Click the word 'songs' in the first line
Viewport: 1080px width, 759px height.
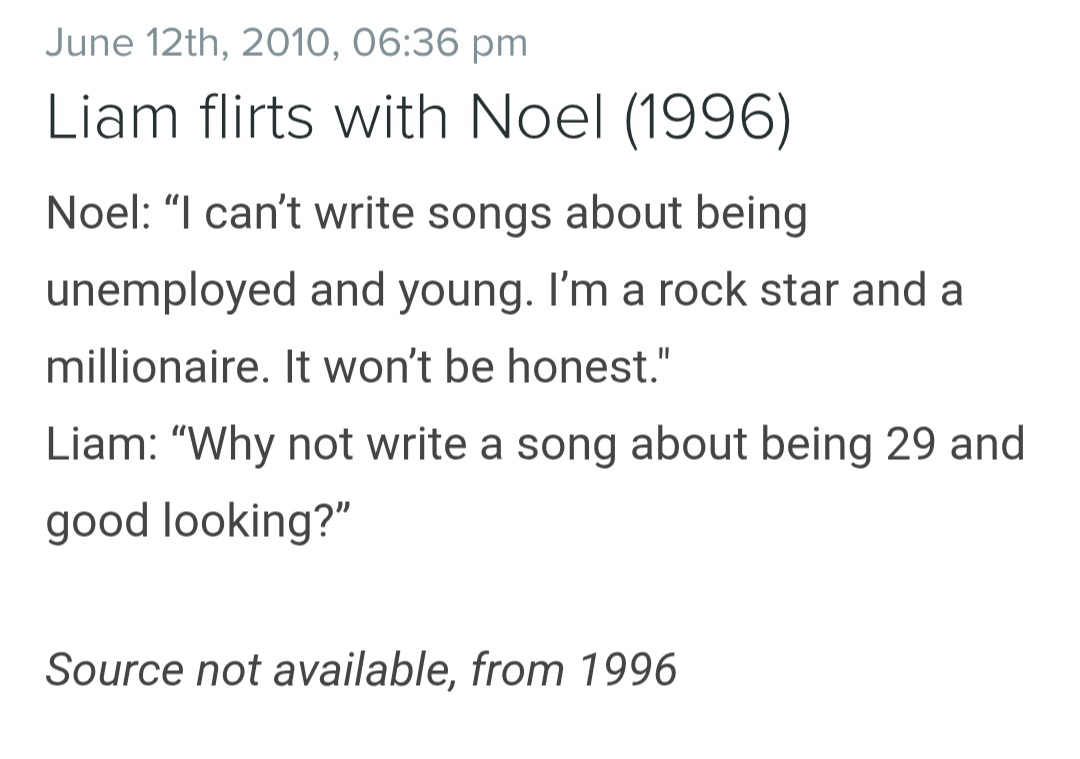tap(490, 214)
